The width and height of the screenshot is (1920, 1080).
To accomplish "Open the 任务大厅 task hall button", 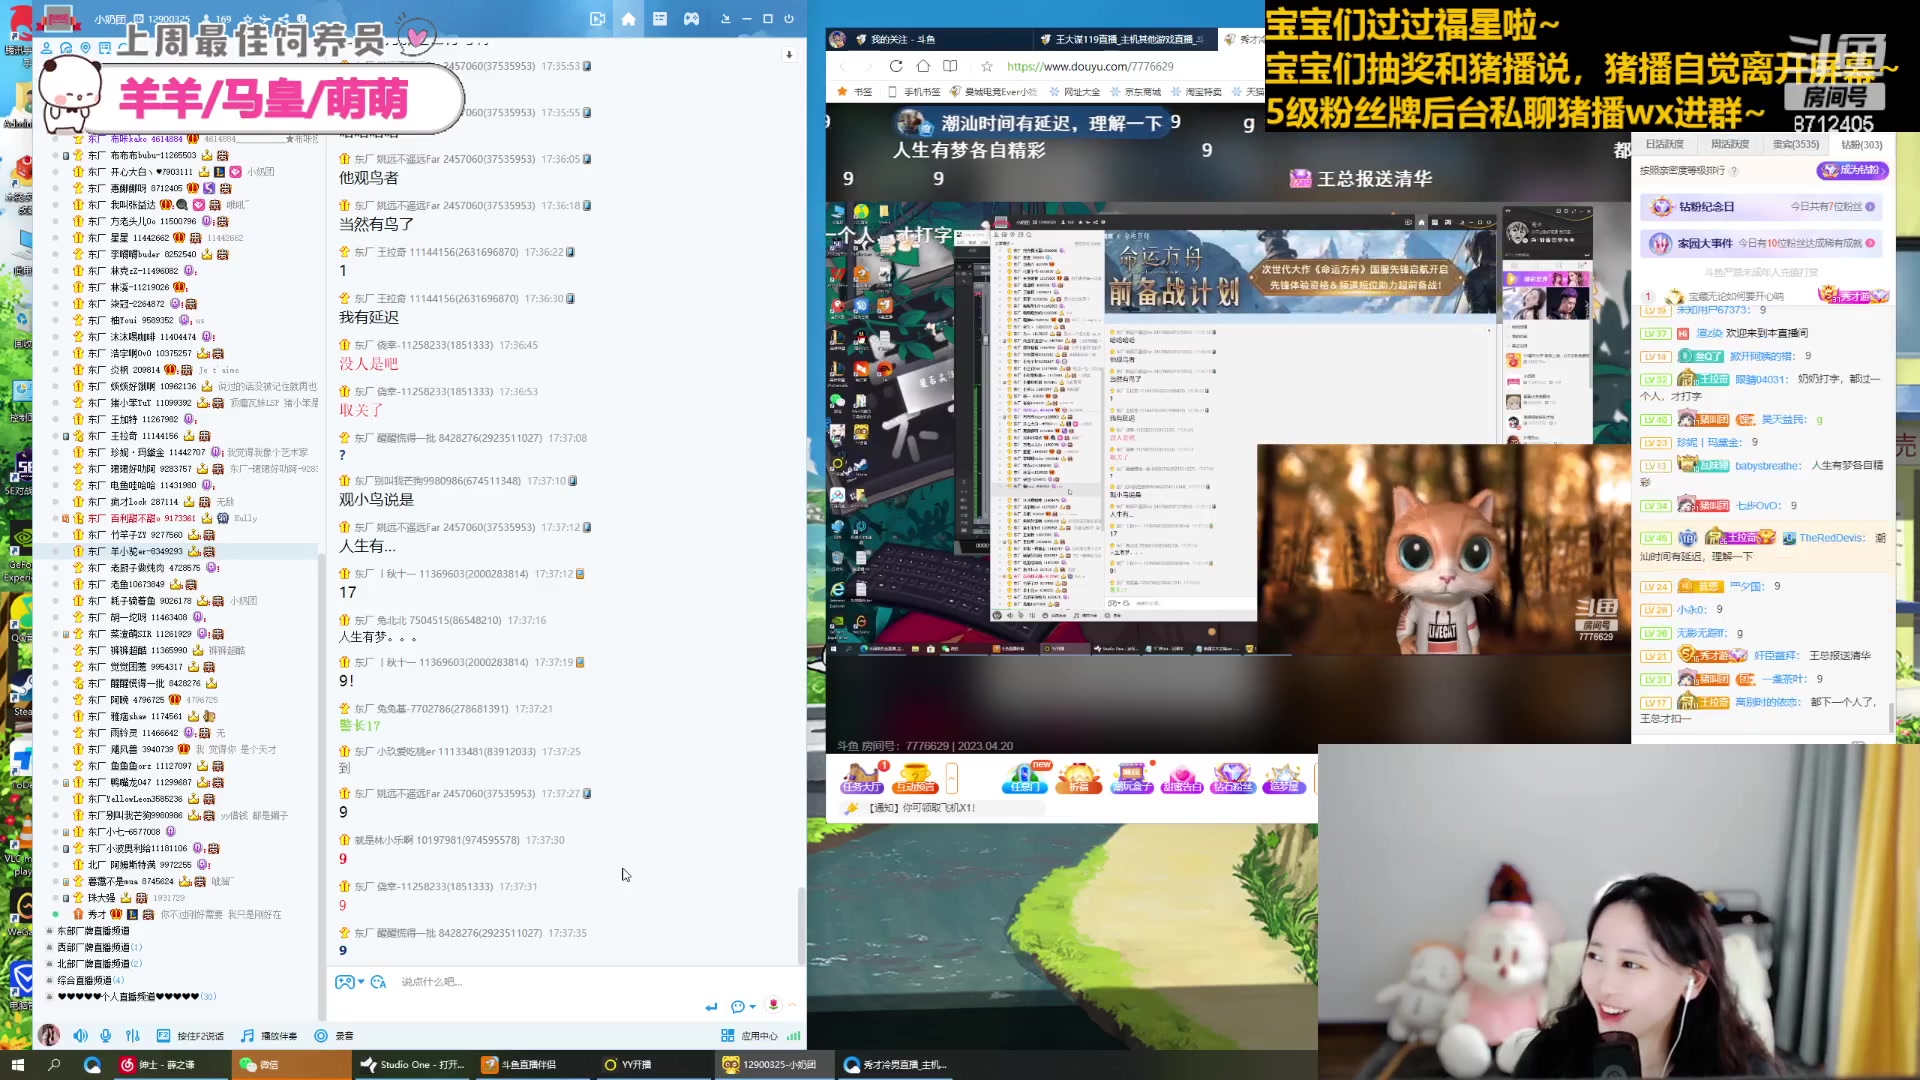I will tap(861, 778).
